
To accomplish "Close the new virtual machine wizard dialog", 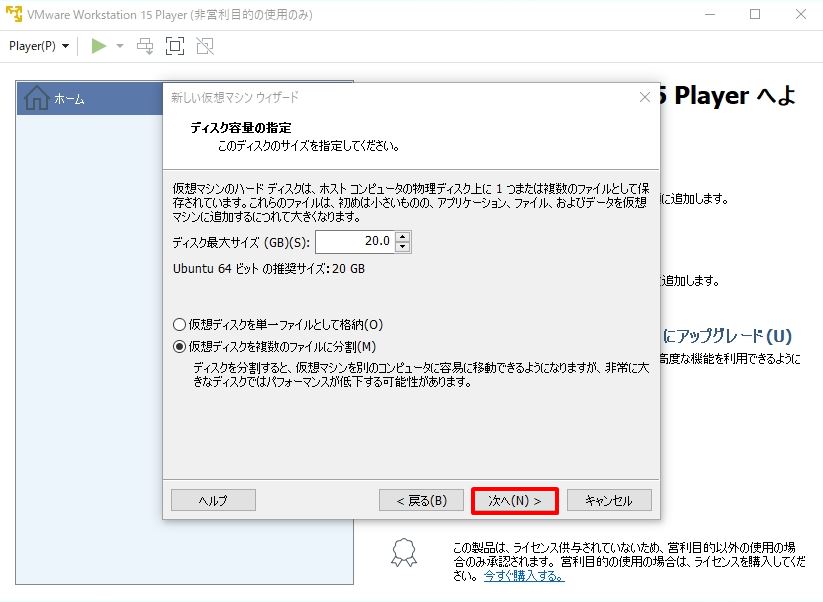I will click(x=645, y=97).
